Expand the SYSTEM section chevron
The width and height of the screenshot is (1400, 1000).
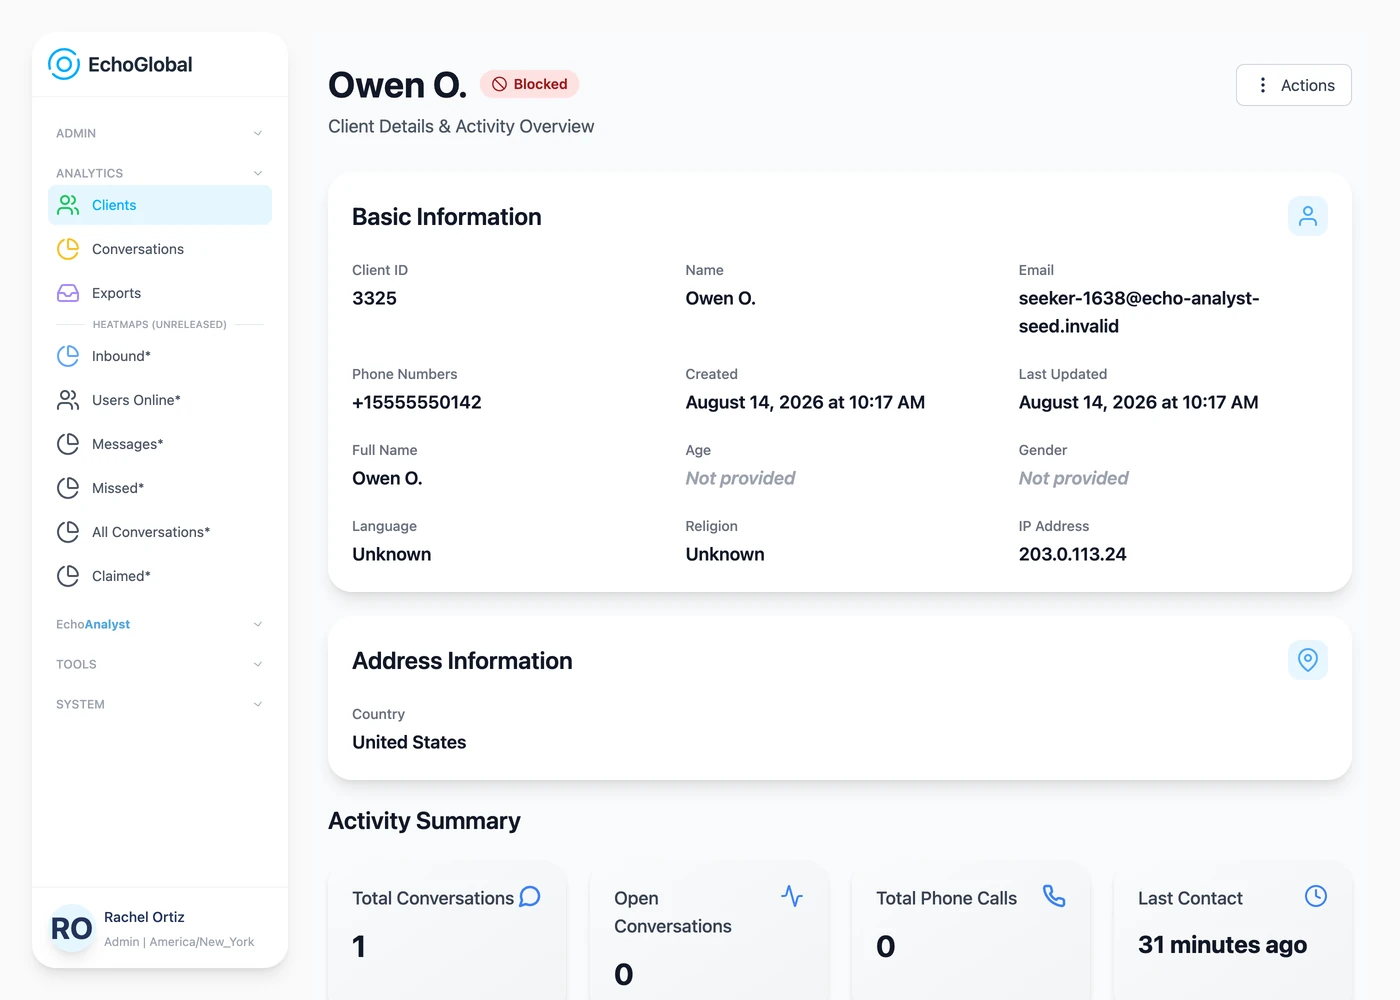tap(258, 704)
